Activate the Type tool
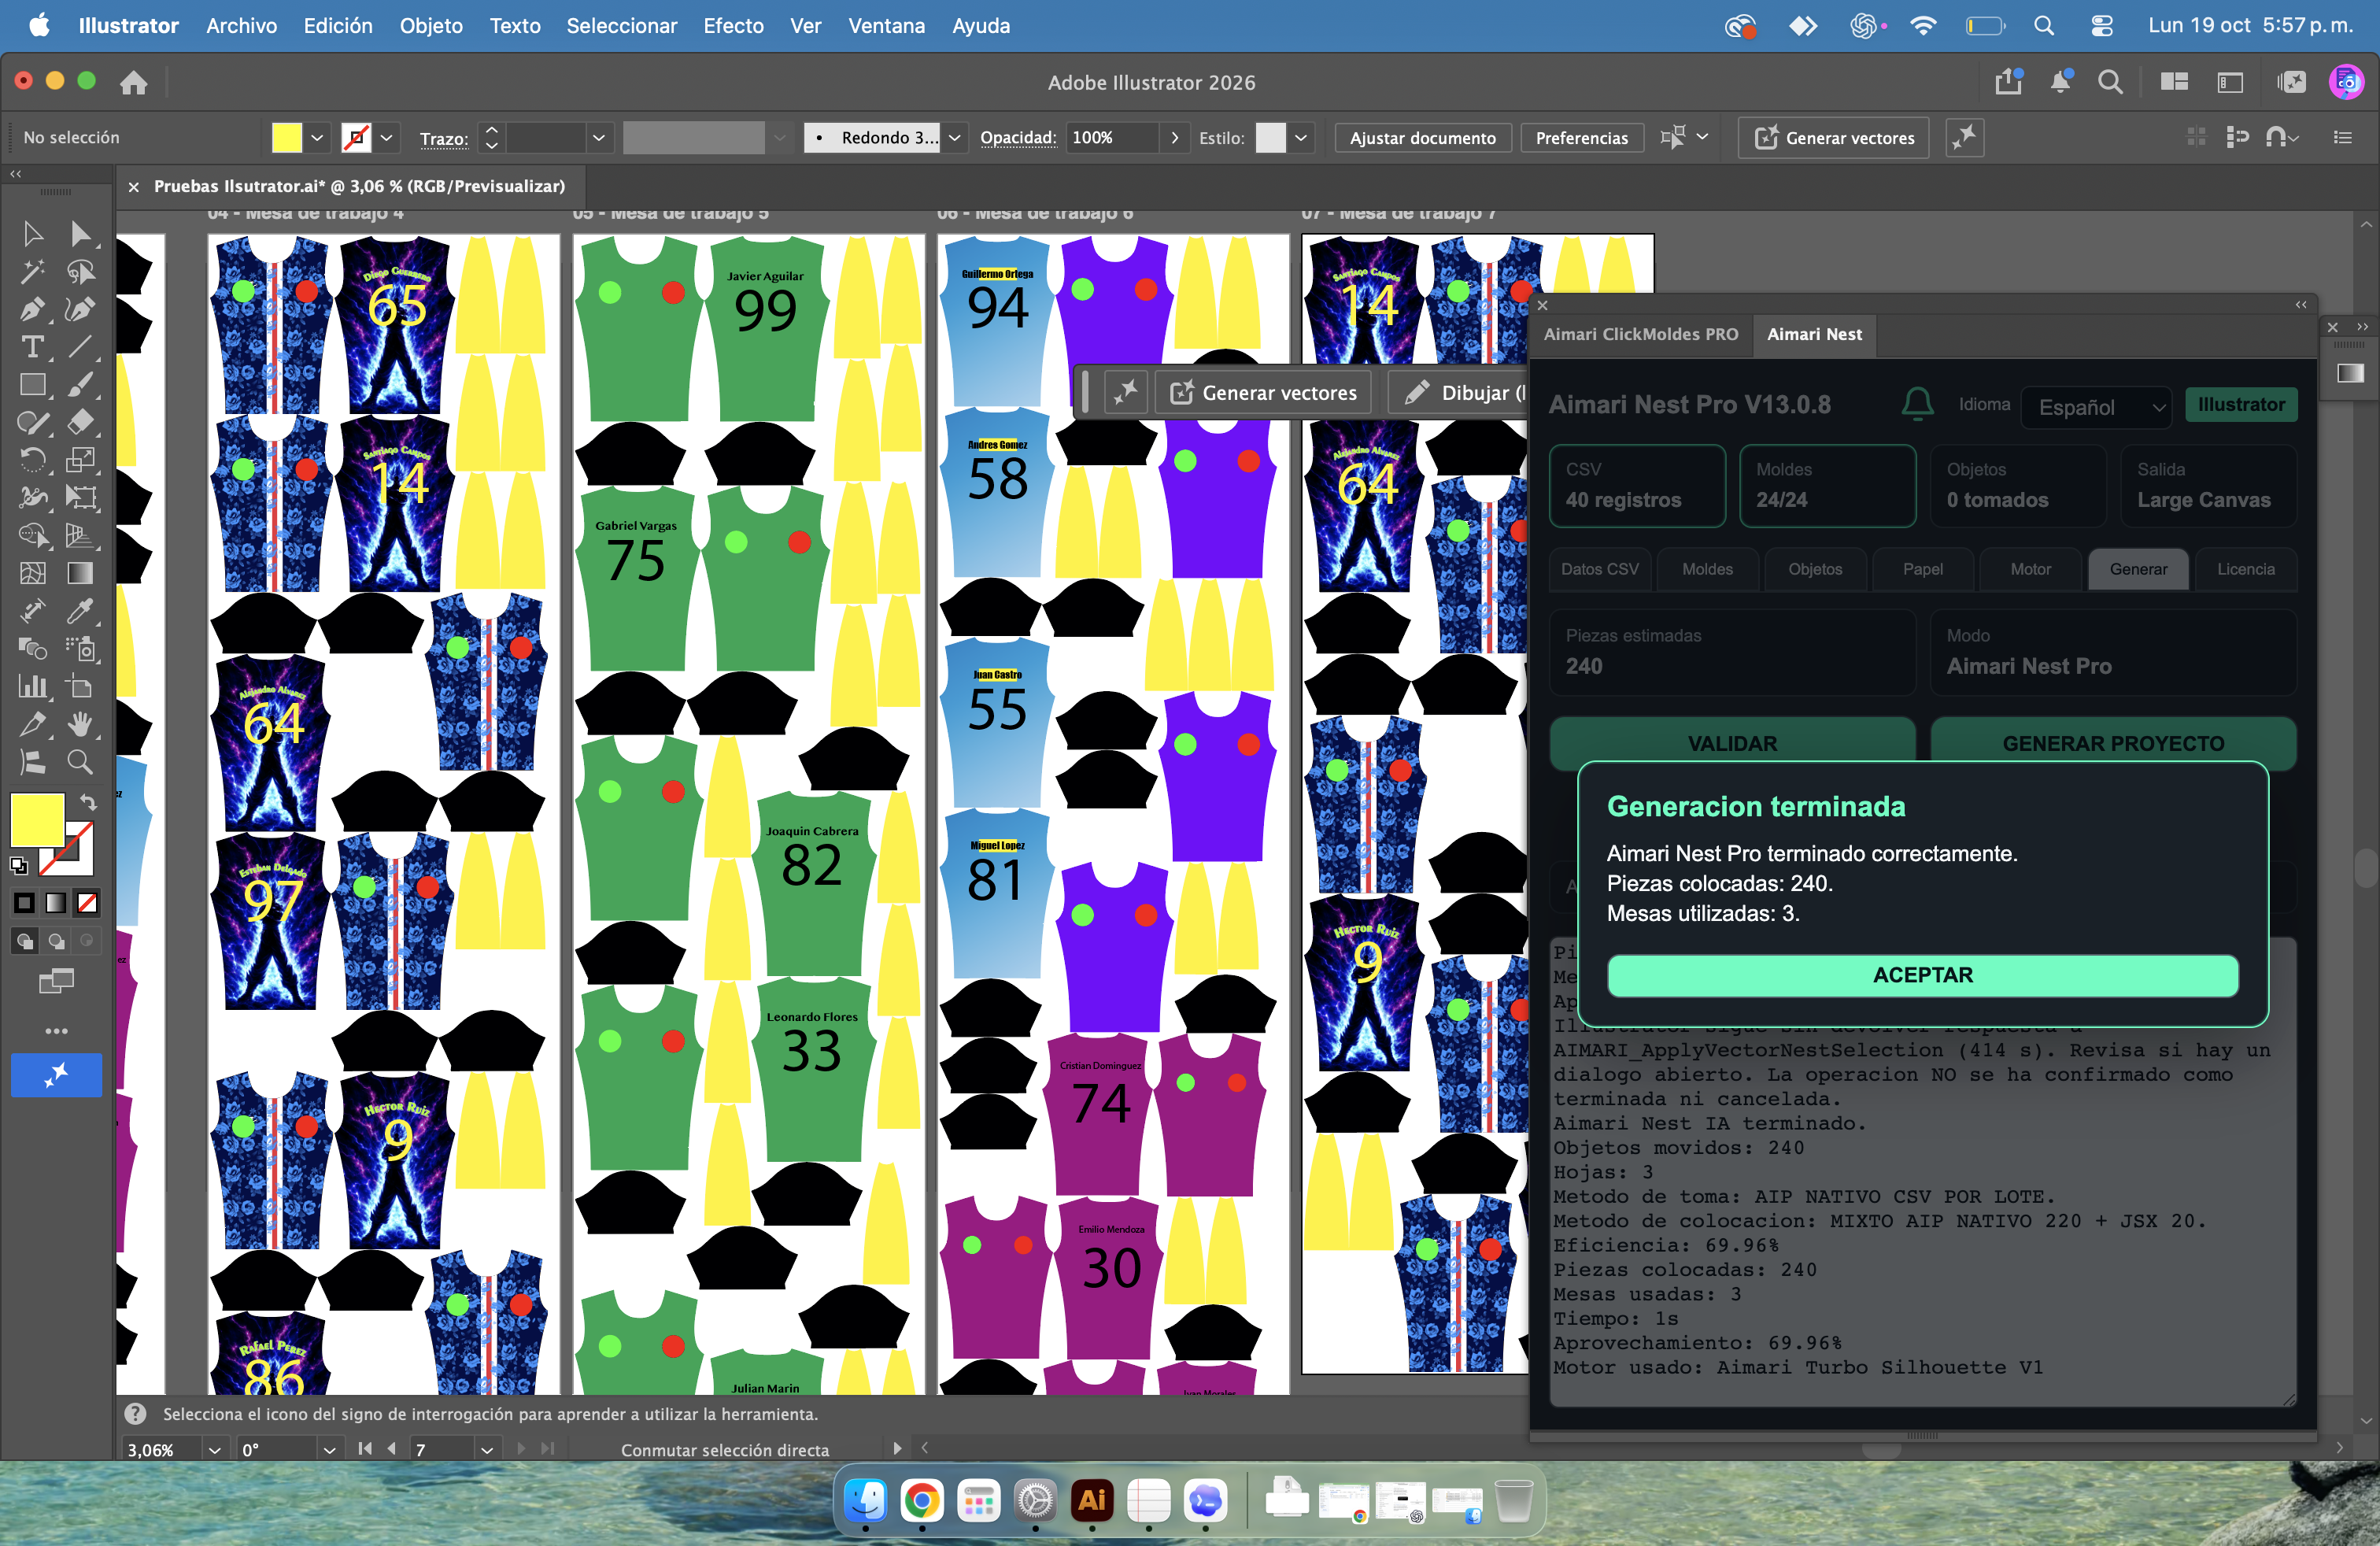The height and width of the screenshot is (1546, 2380). pos(33,347)
